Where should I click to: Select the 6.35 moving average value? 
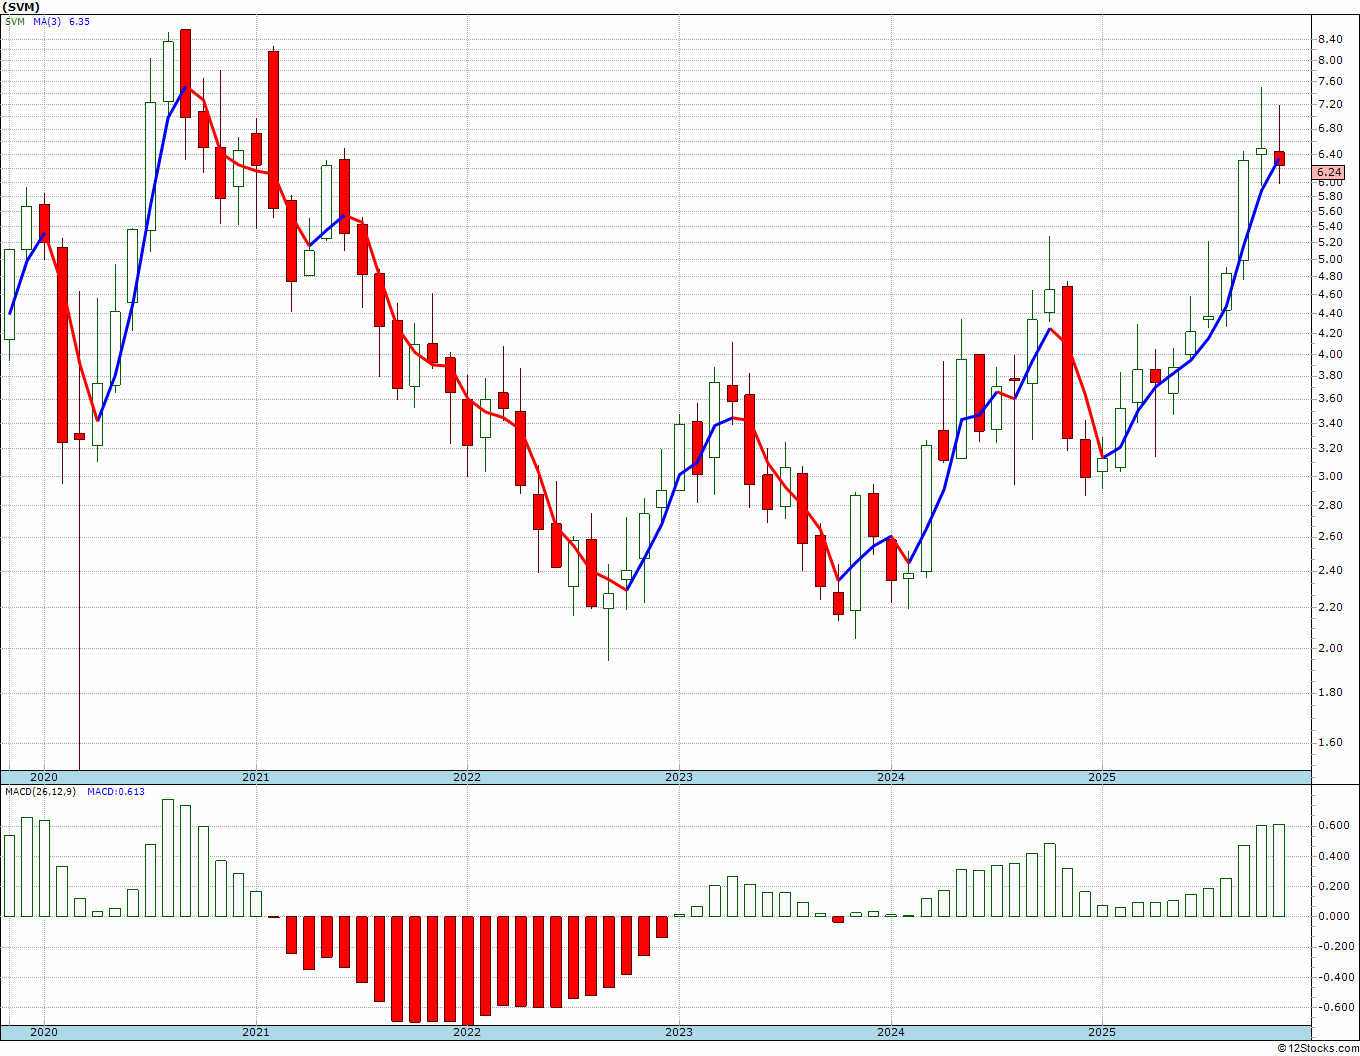(x=79, y=21)
